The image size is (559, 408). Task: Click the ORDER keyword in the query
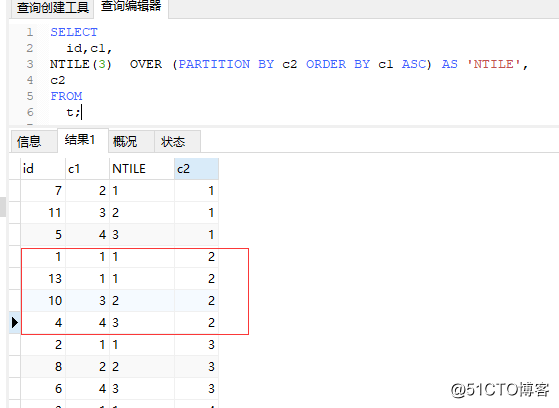click(x=326, y=64)
